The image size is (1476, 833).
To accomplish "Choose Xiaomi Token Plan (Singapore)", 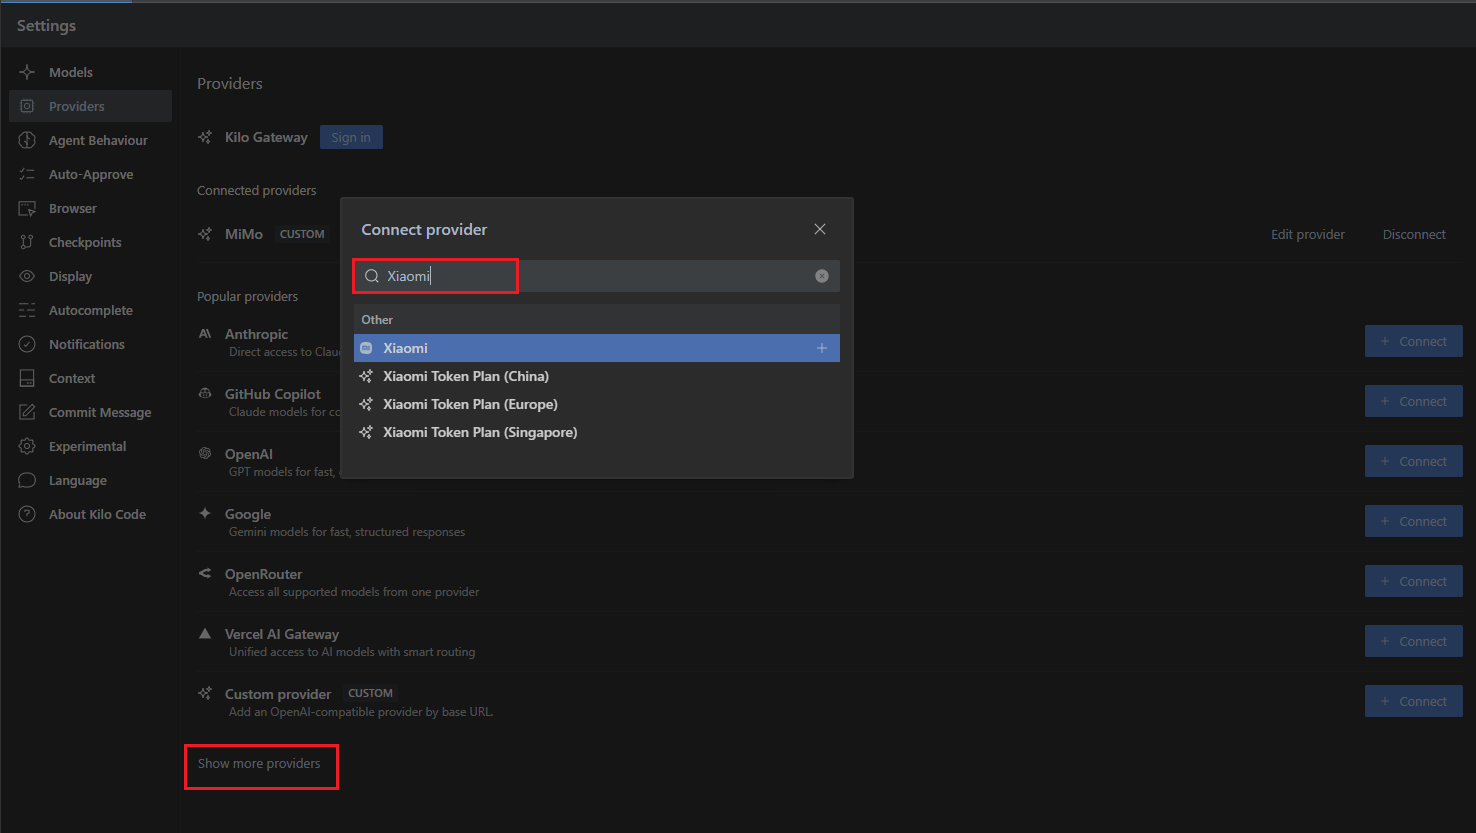I will coord(596,432).
